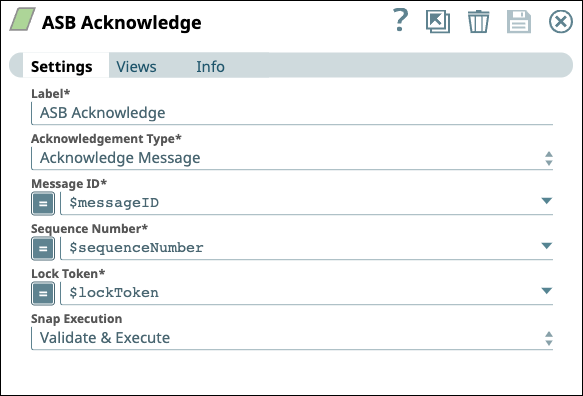Select the Settings tab

pos(62,67)
